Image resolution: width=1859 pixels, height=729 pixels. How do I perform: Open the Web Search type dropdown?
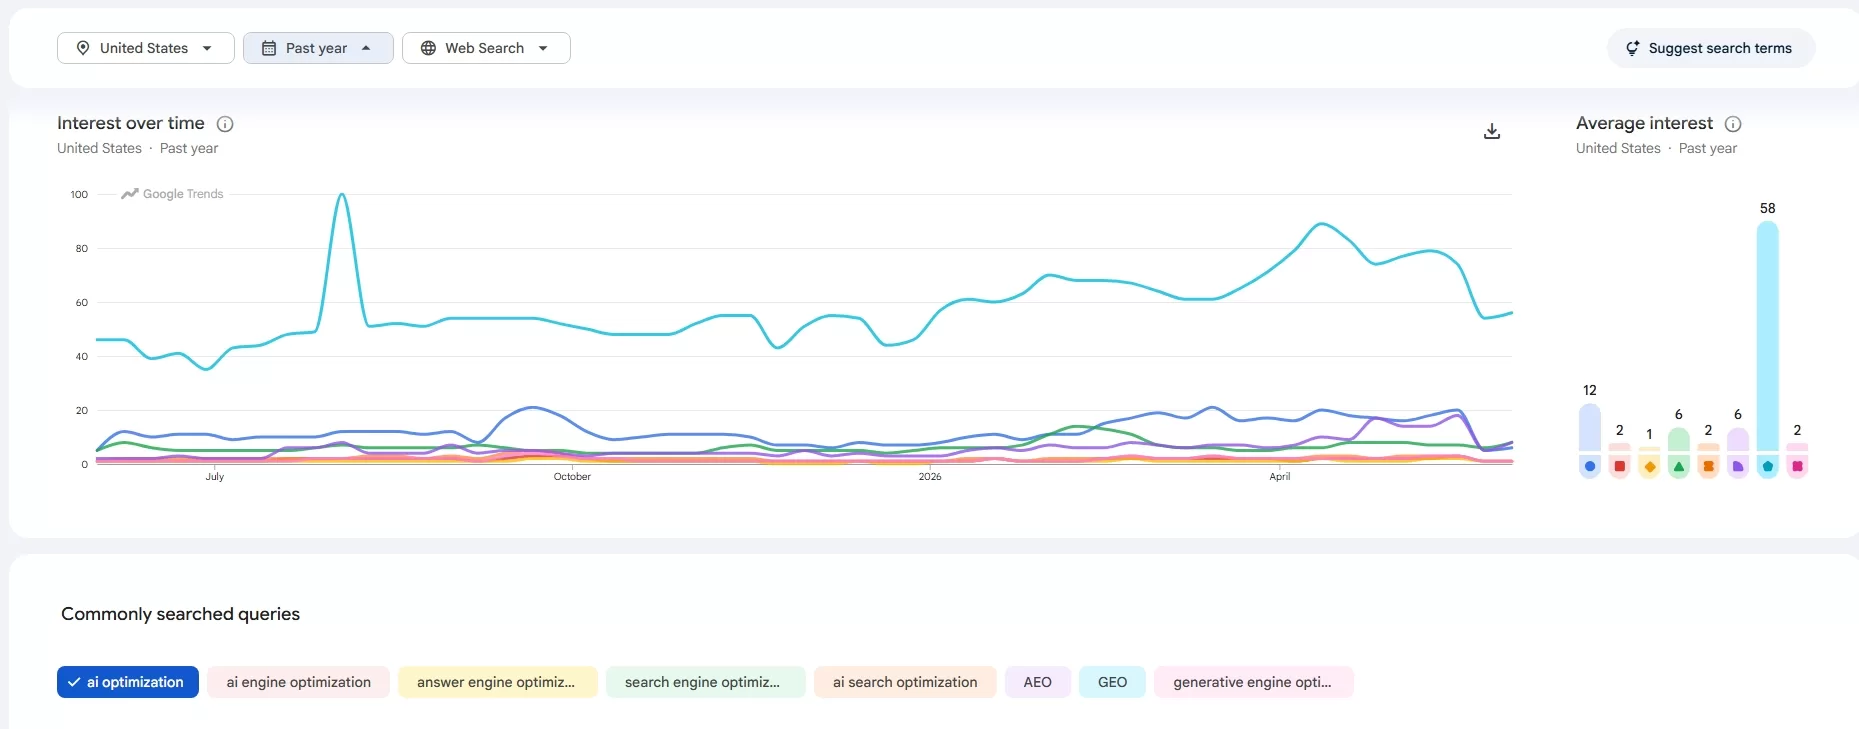486,48
